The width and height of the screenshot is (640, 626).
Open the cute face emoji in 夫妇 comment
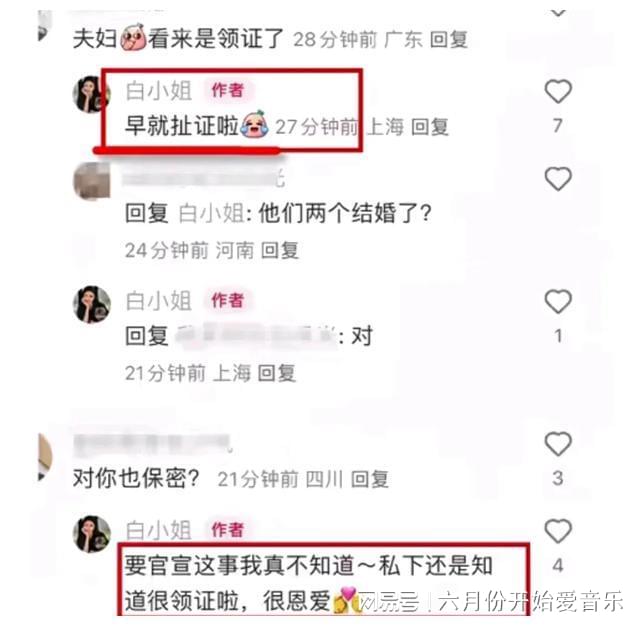(133, 38)
